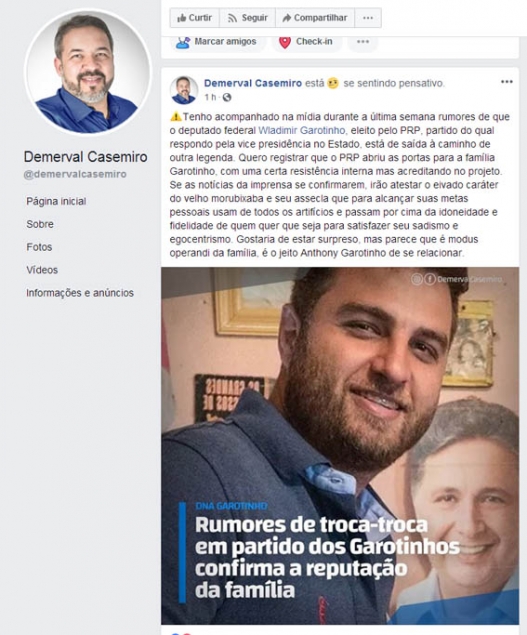Open the Fotos section

coord(39,247)
